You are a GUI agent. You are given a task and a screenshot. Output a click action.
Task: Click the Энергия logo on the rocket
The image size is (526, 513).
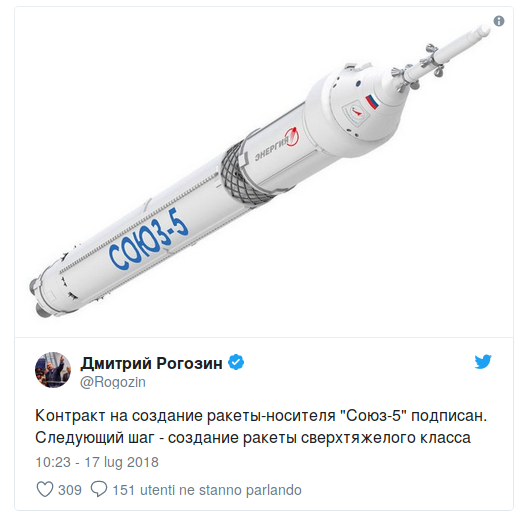point(278,144)
